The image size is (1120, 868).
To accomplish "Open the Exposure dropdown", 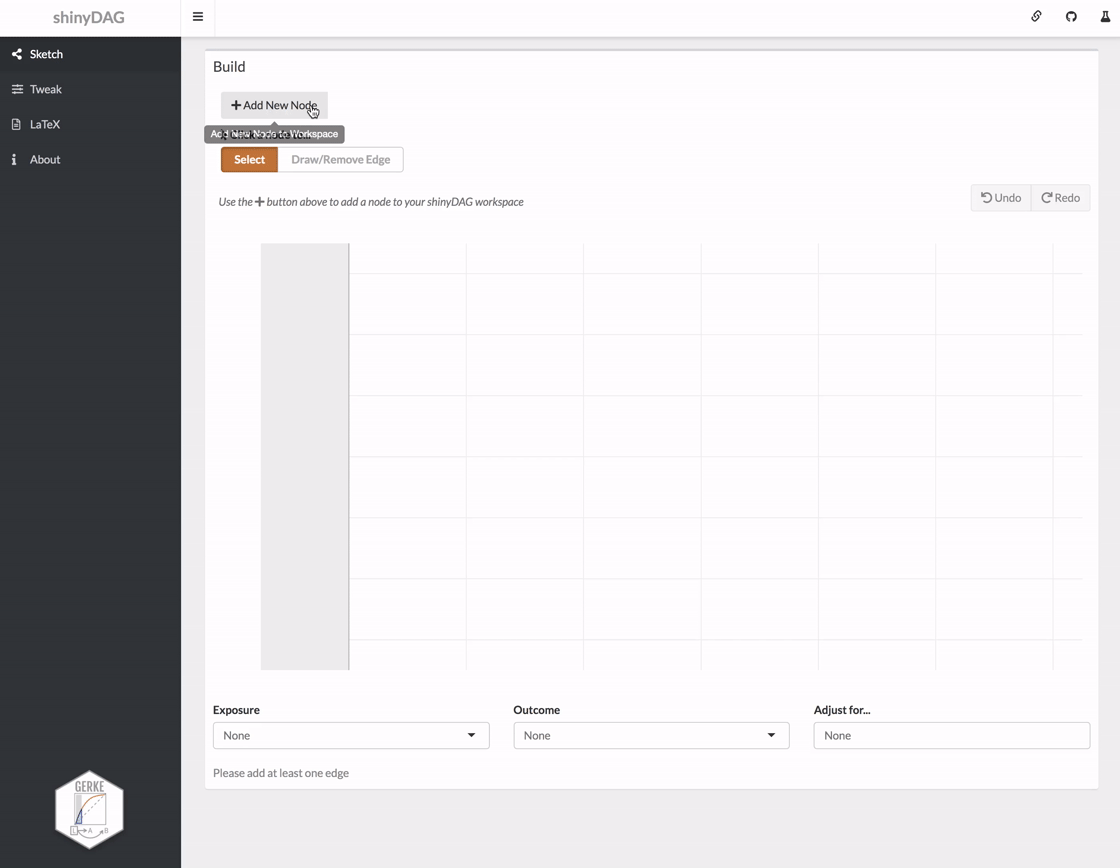I will pyautogui.click(x=351, y=735).
